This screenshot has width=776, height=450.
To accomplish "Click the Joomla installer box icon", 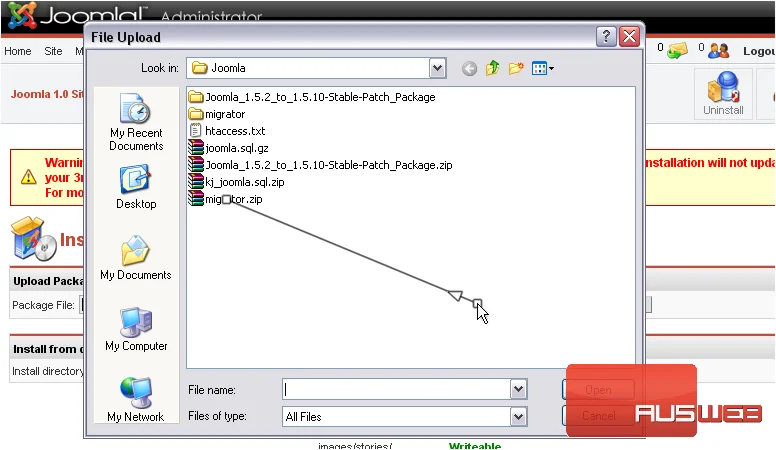I will (33, 239).
